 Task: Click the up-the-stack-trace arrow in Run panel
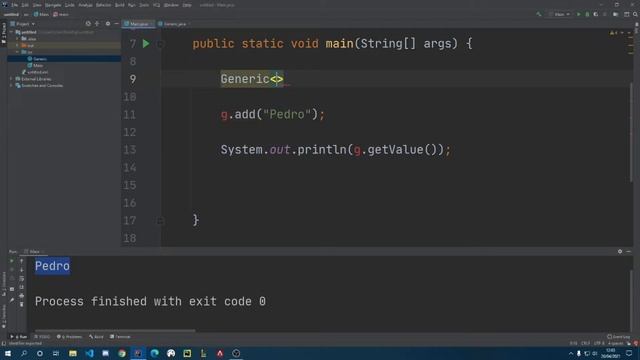tap(22, 261)
